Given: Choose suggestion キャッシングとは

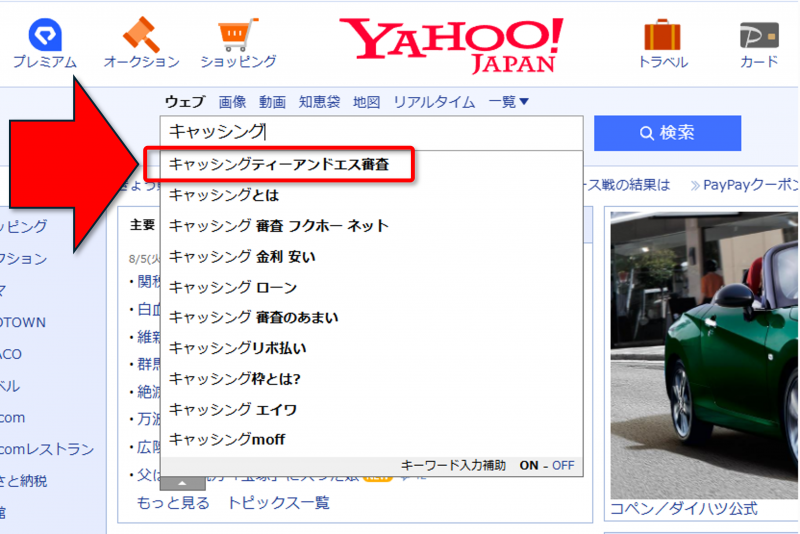Looking at the screenshot, I should point(371,195).
